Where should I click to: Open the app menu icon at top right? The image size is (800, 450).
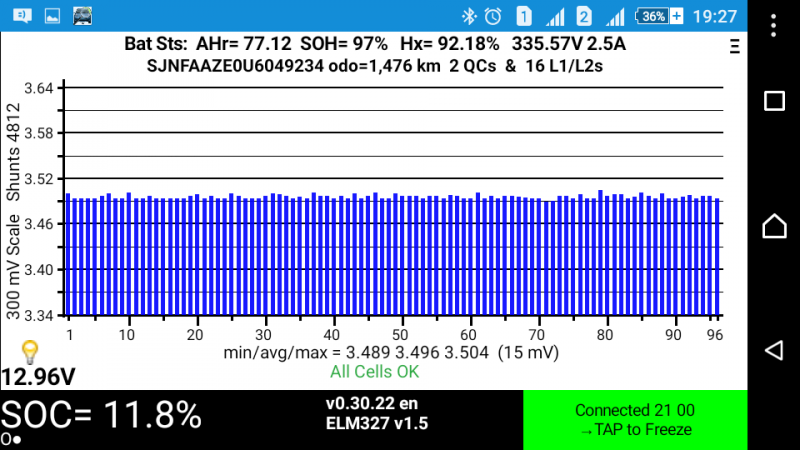[x=735, y=46]
